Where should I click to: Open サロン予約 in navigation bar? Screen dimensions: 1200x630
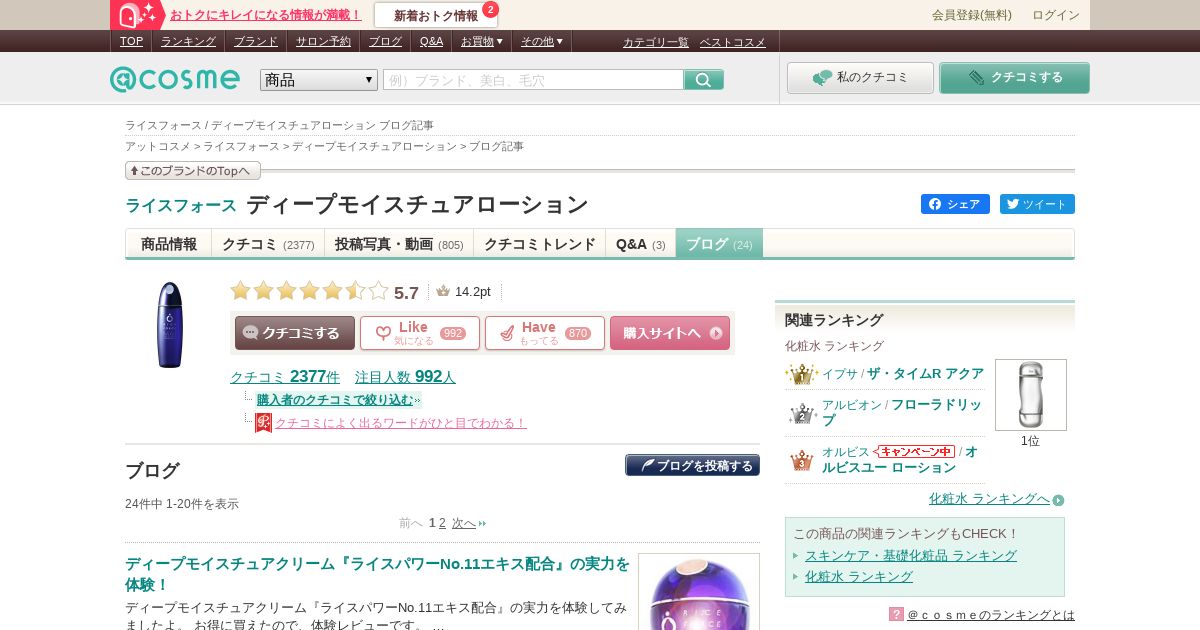pyautogui.click(x=323, y=41)
